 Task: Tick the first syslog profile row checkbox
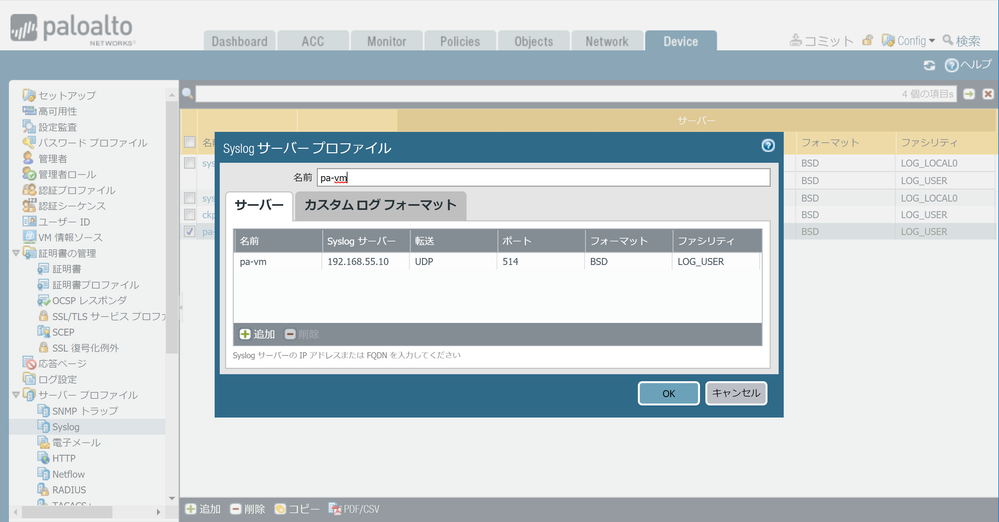point(190,162)
